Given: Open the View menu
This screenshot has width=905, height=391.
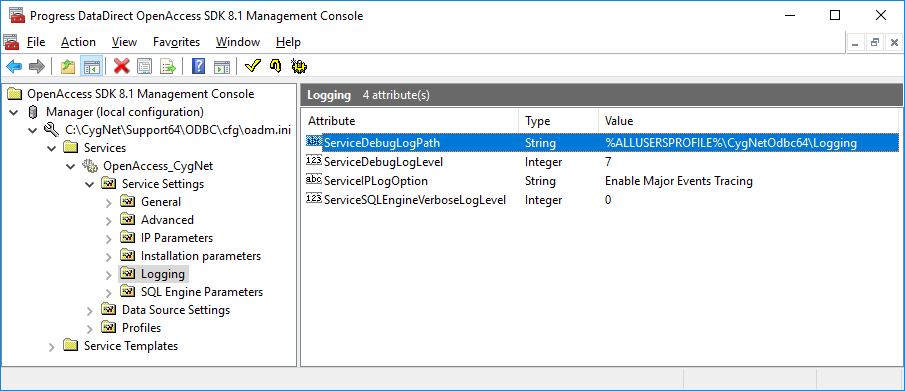Looking at the screenshot, I should pos(124,42).
